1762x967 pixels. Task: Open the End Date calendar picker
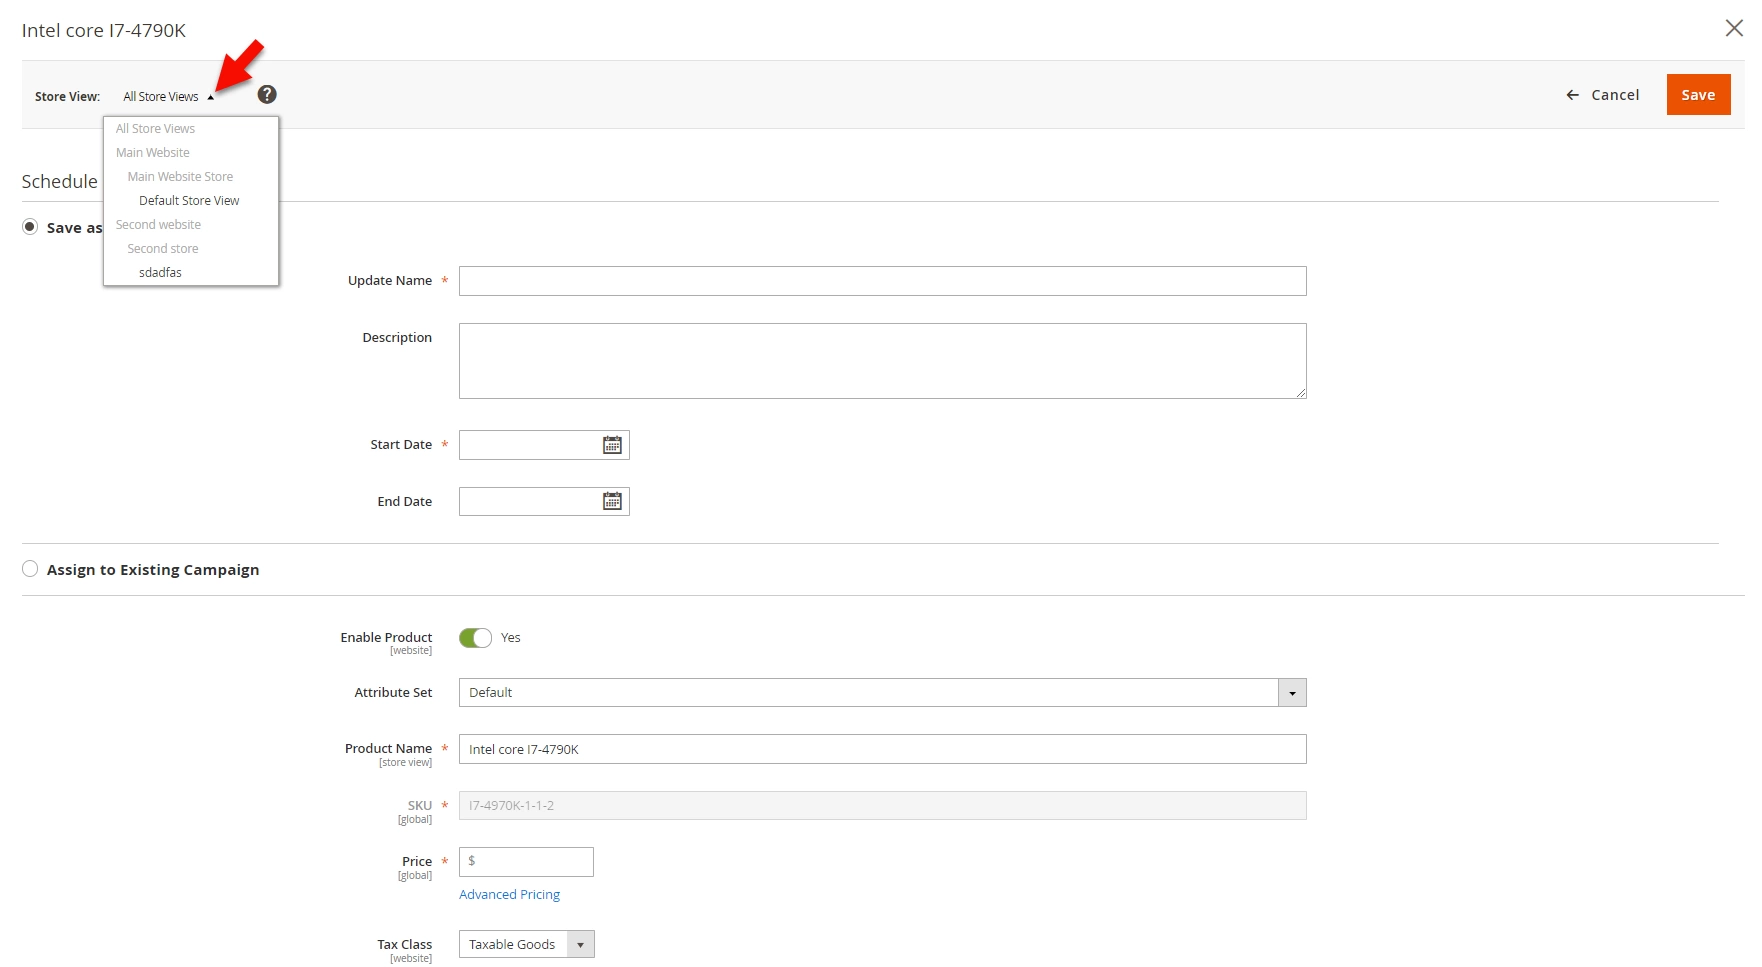[612, 501]
